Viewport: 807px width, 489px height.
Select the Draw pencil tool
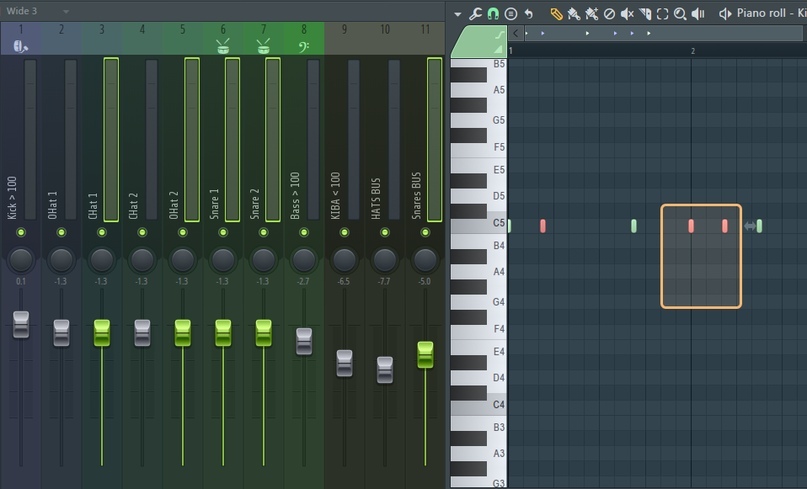click(556, 14)
